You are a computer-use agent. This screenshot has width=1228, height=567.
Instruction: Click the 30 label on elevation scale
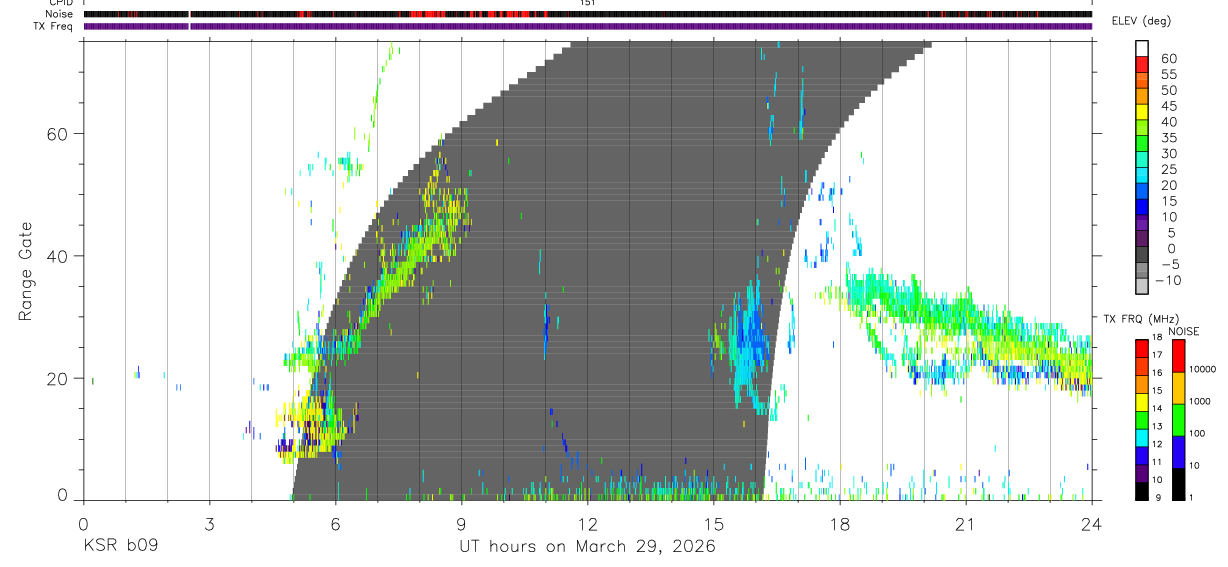coord(1168,153)
